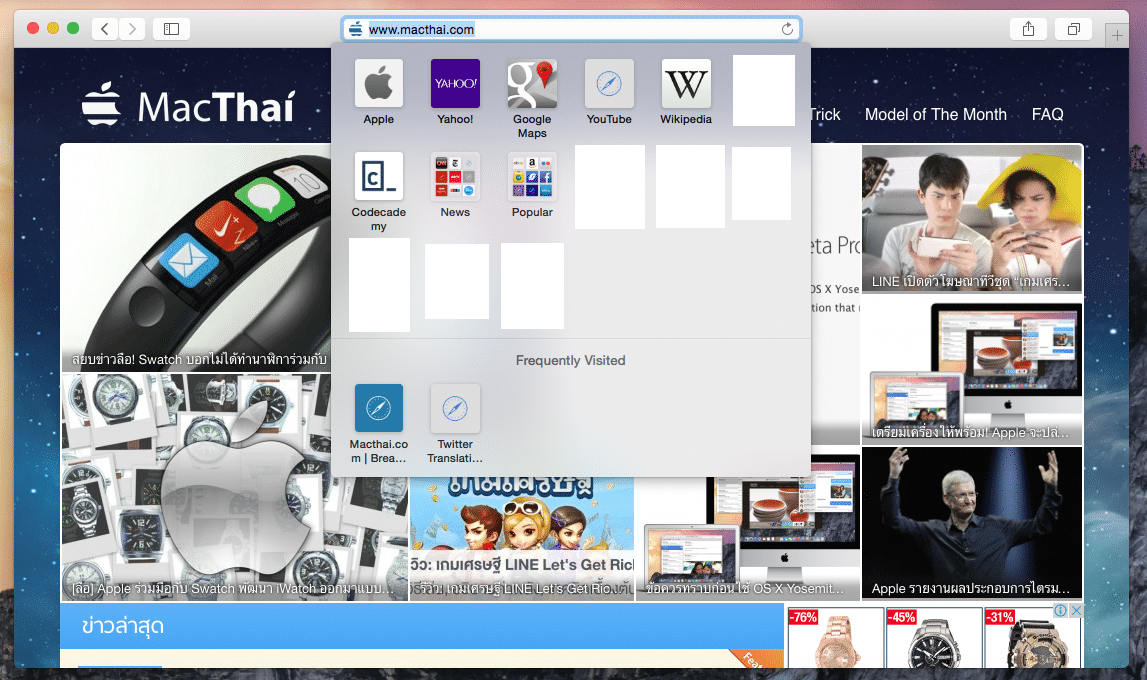The height and width of the screenshot is (680, 1147).
Task: Open the LINE Let's Get Rich review thumbnail
Action: (522, 539)
